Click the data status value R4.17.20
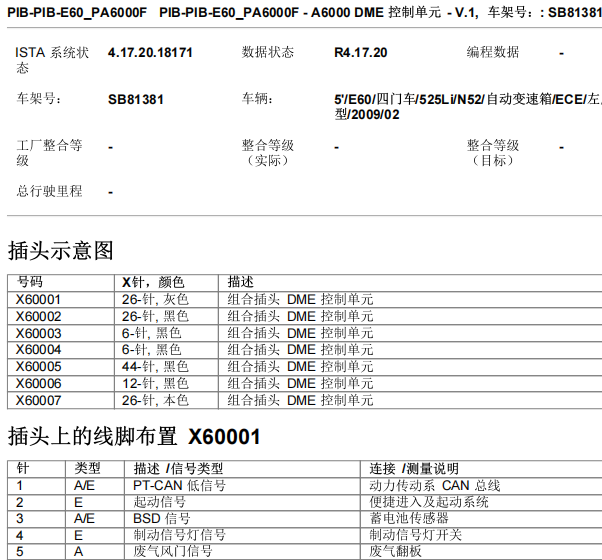The image size is (602, 560). (x=361, y=53)
